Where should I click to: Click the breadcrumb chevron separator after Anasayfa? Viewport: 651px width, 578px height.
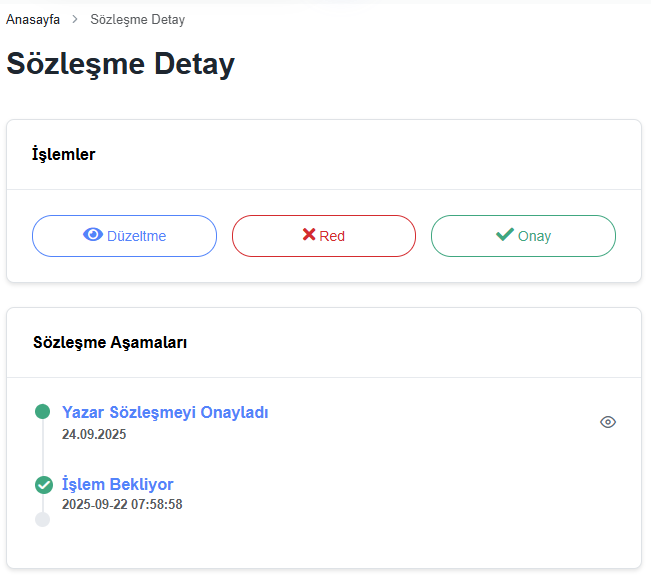(75, 19)
